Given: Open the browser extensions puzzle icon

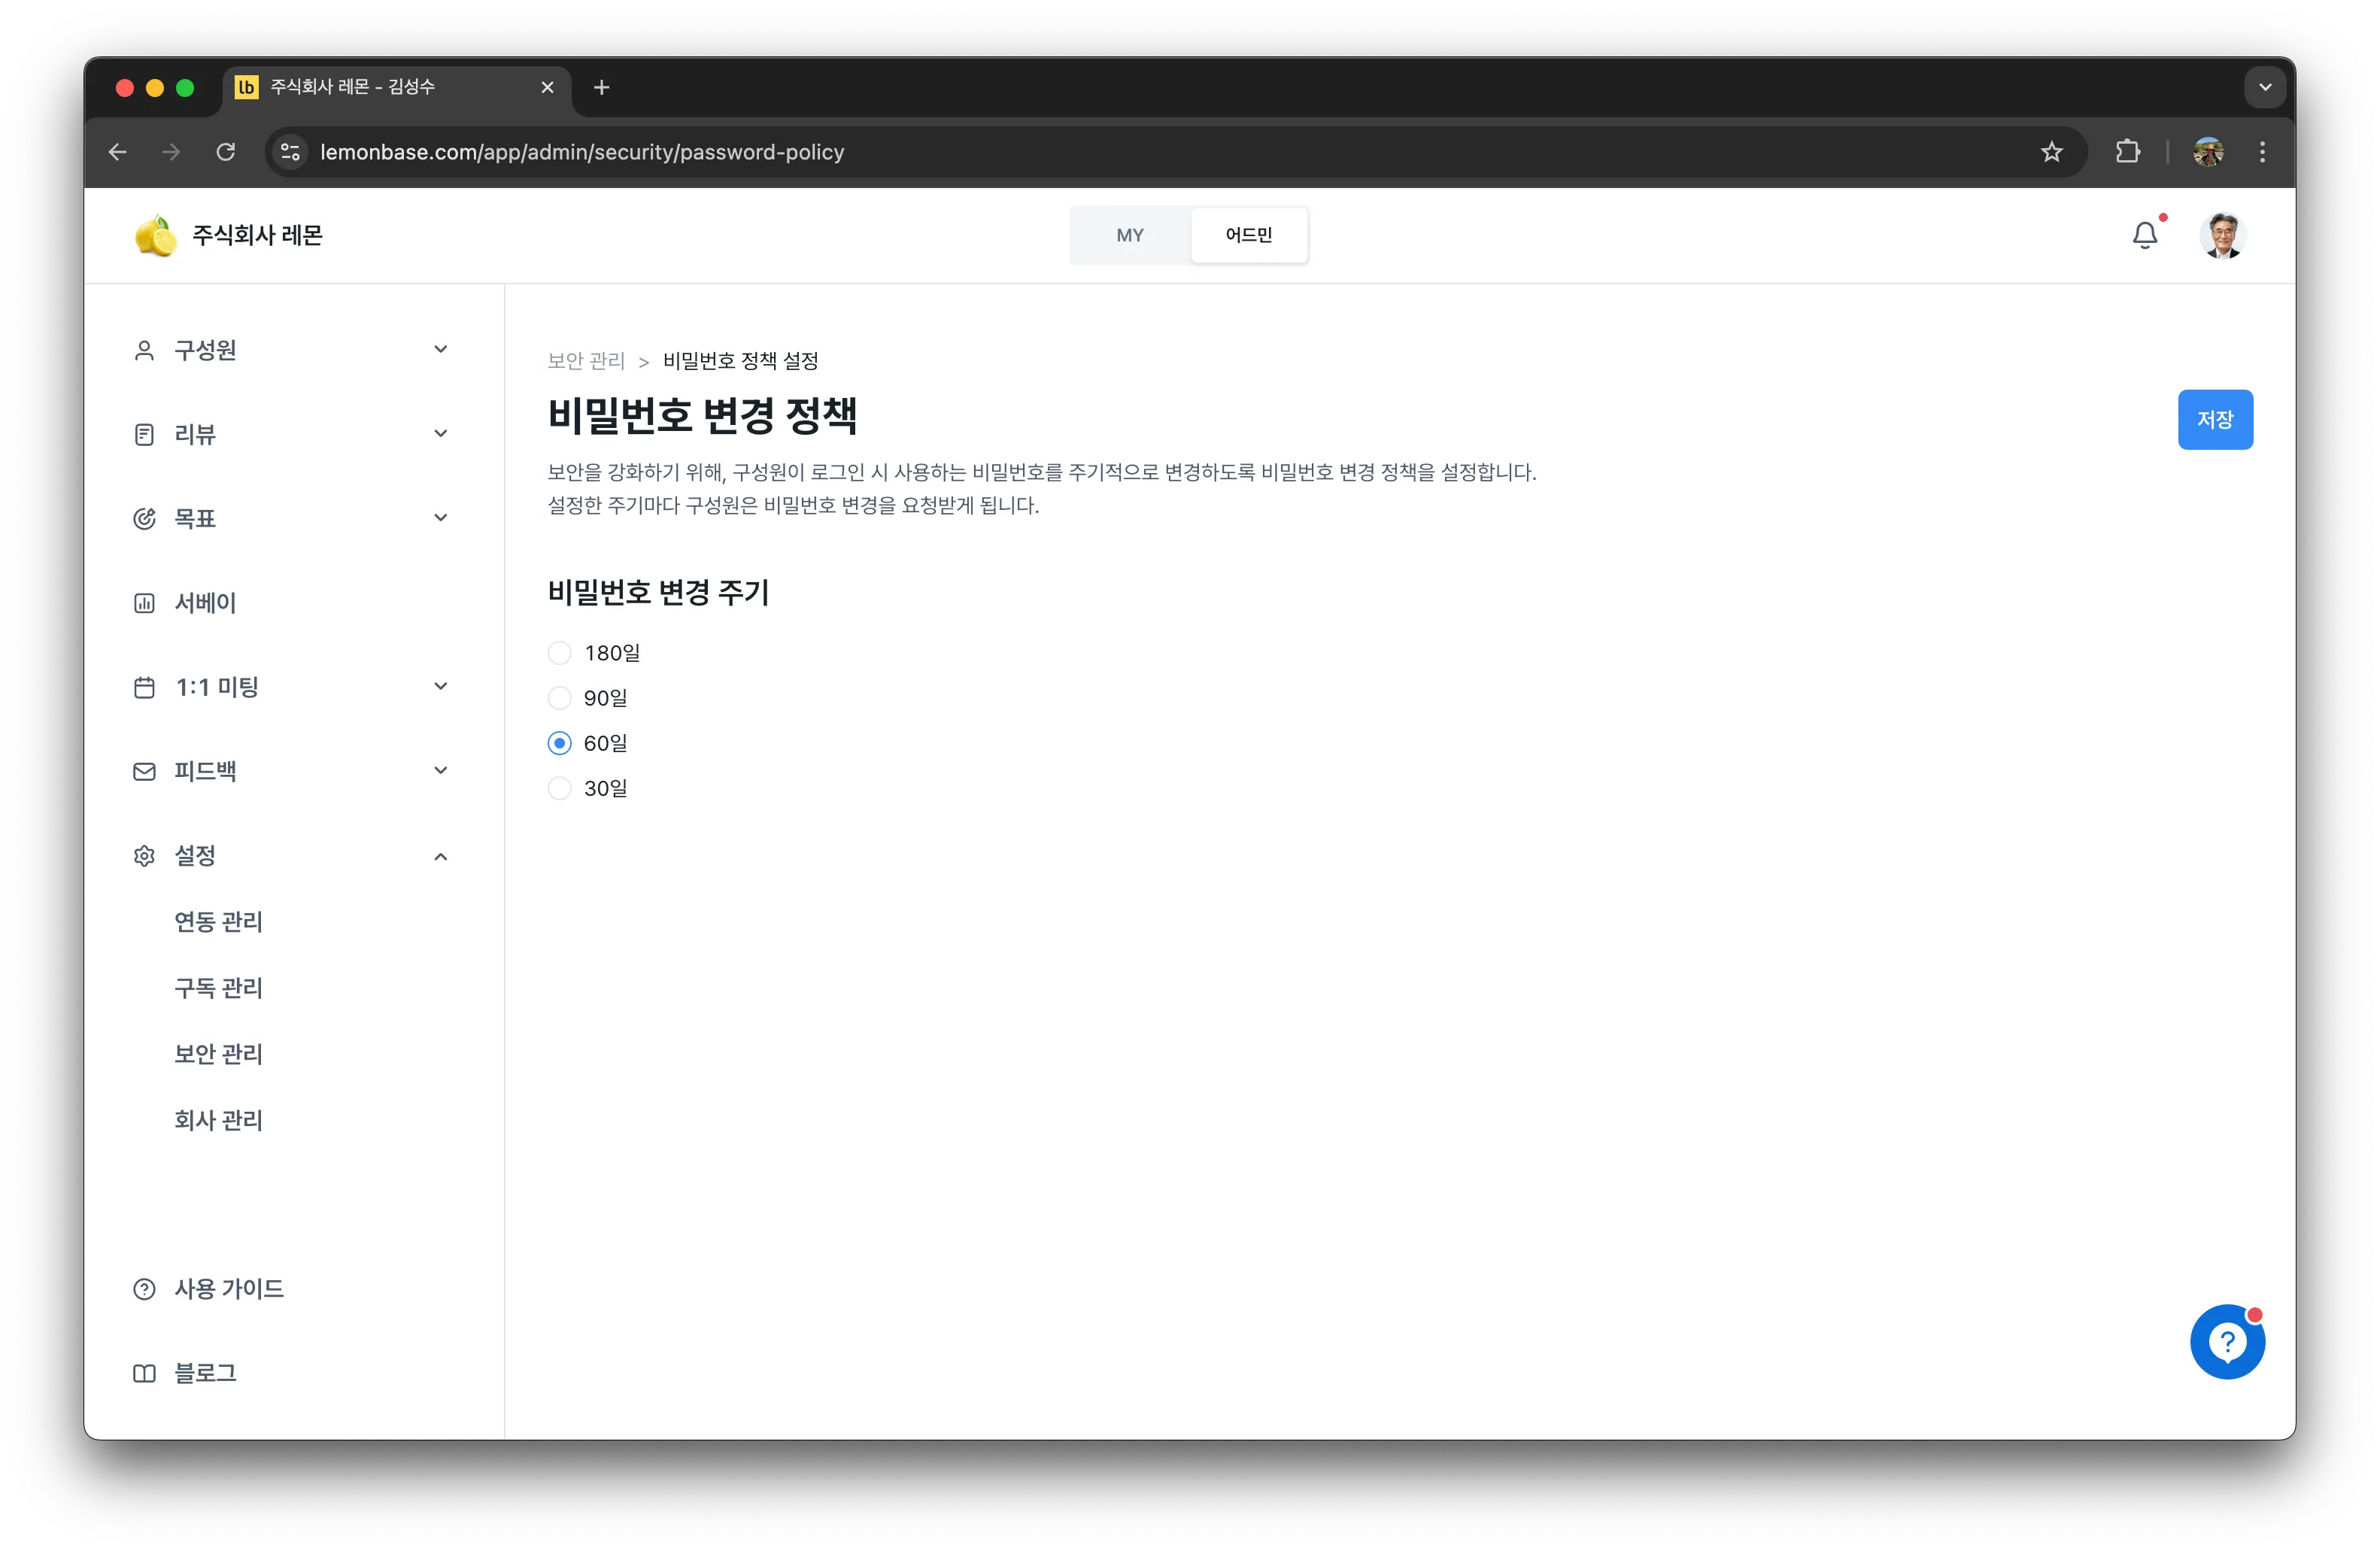Looking at the screenshot, I should tap(2128, 152).
